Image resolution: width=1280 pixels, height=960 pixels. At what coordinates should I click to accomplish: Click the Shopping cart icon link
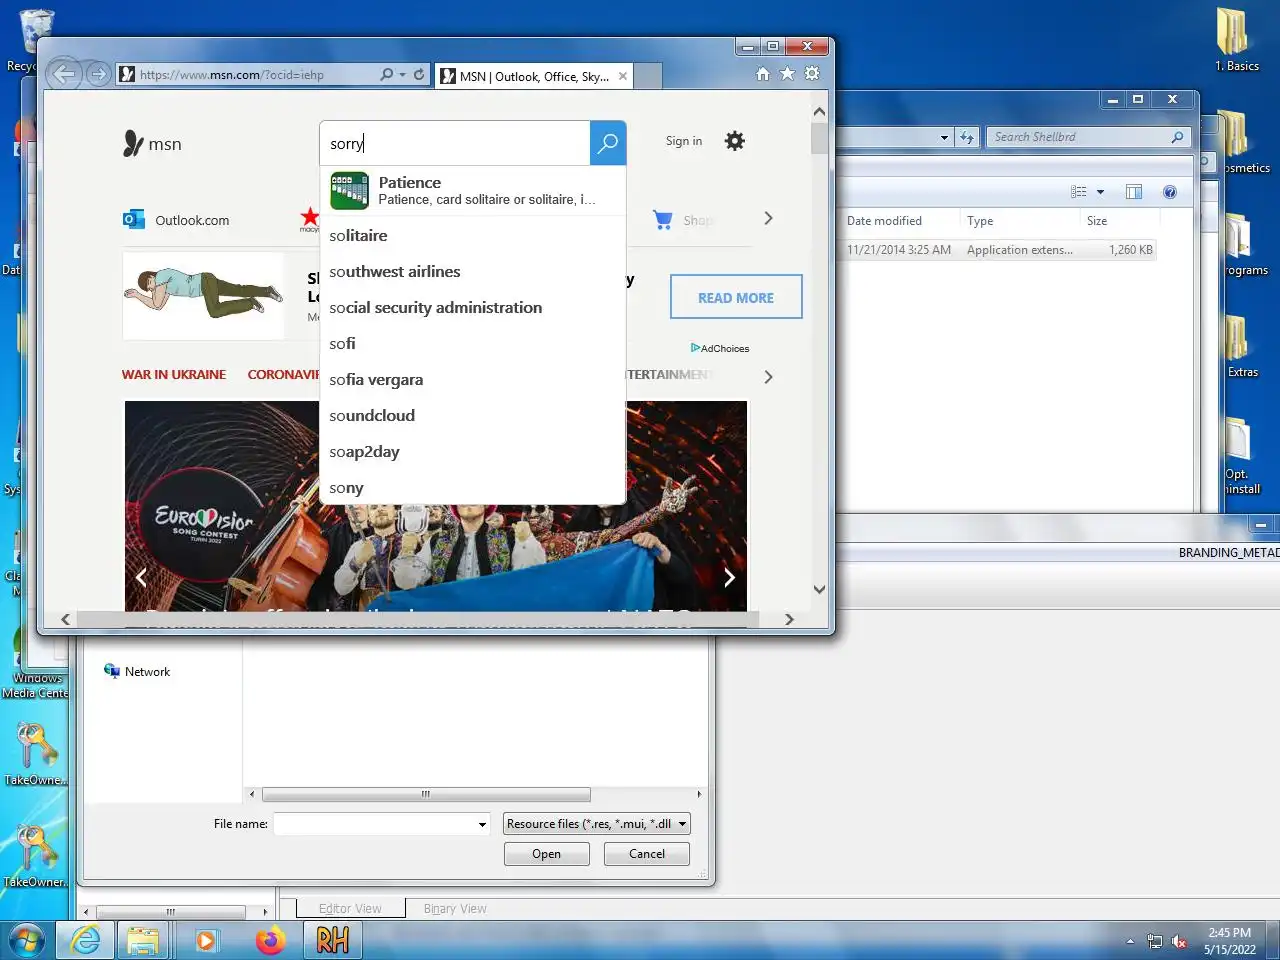click(x=663, y=220)
